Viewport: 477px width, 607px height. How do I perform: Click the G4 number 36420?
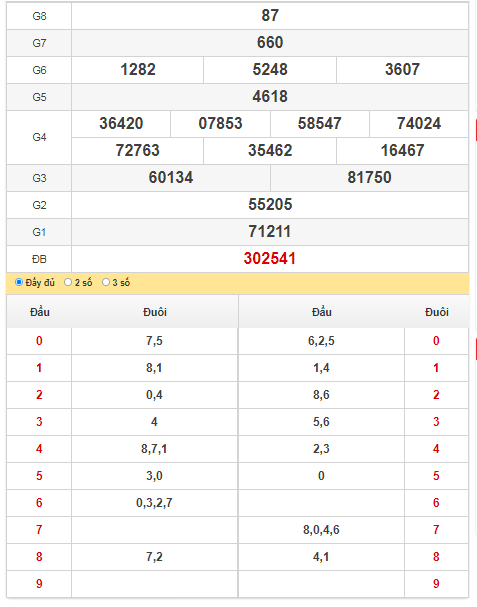(x=121, y=123)
